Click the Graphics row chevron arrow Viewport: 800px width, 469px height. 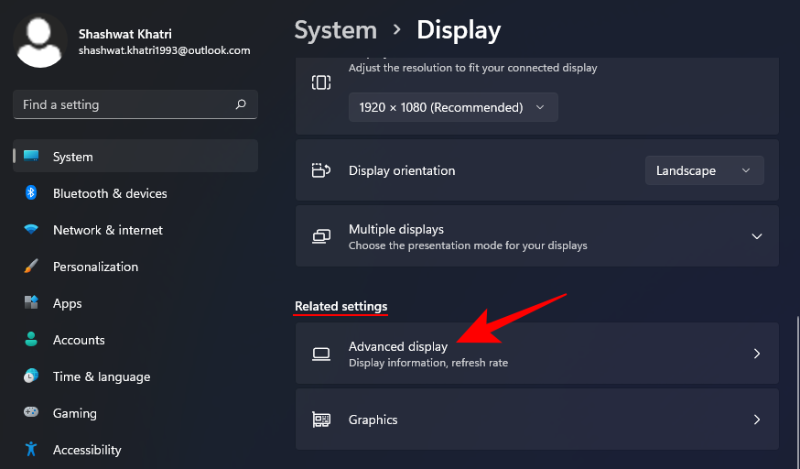pos(757,420)
